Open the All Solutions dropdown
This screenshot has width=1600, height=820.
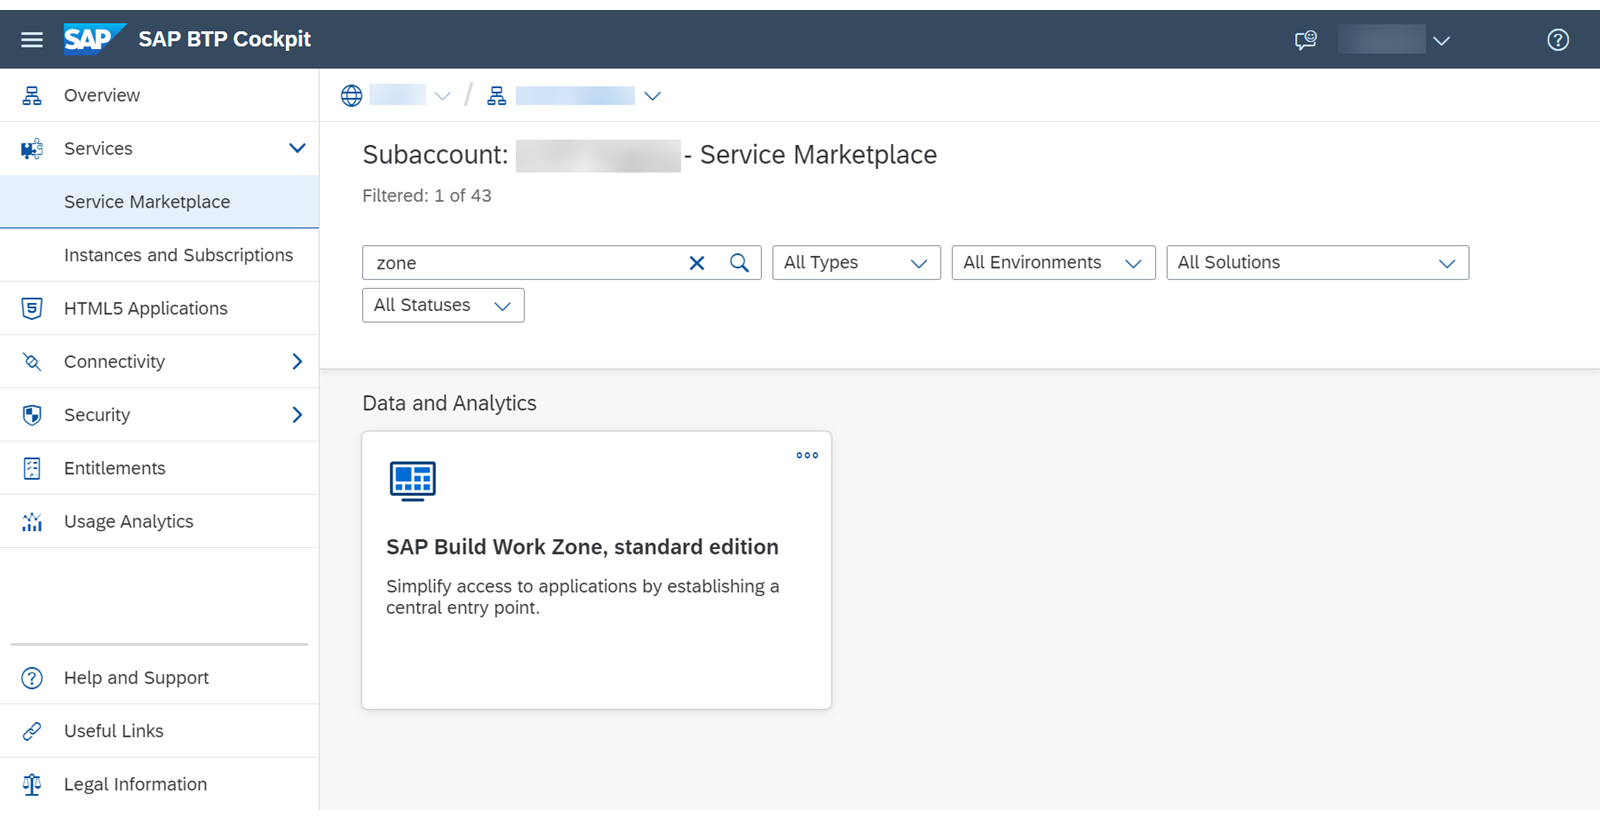coord(1317,263)
